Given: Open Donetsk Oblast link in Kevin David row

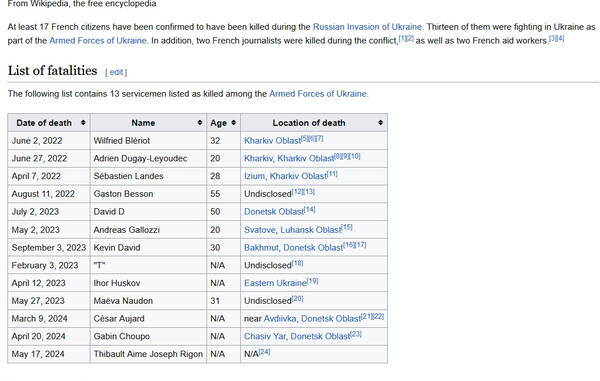Looking at the screenshot, I should 313,247.
